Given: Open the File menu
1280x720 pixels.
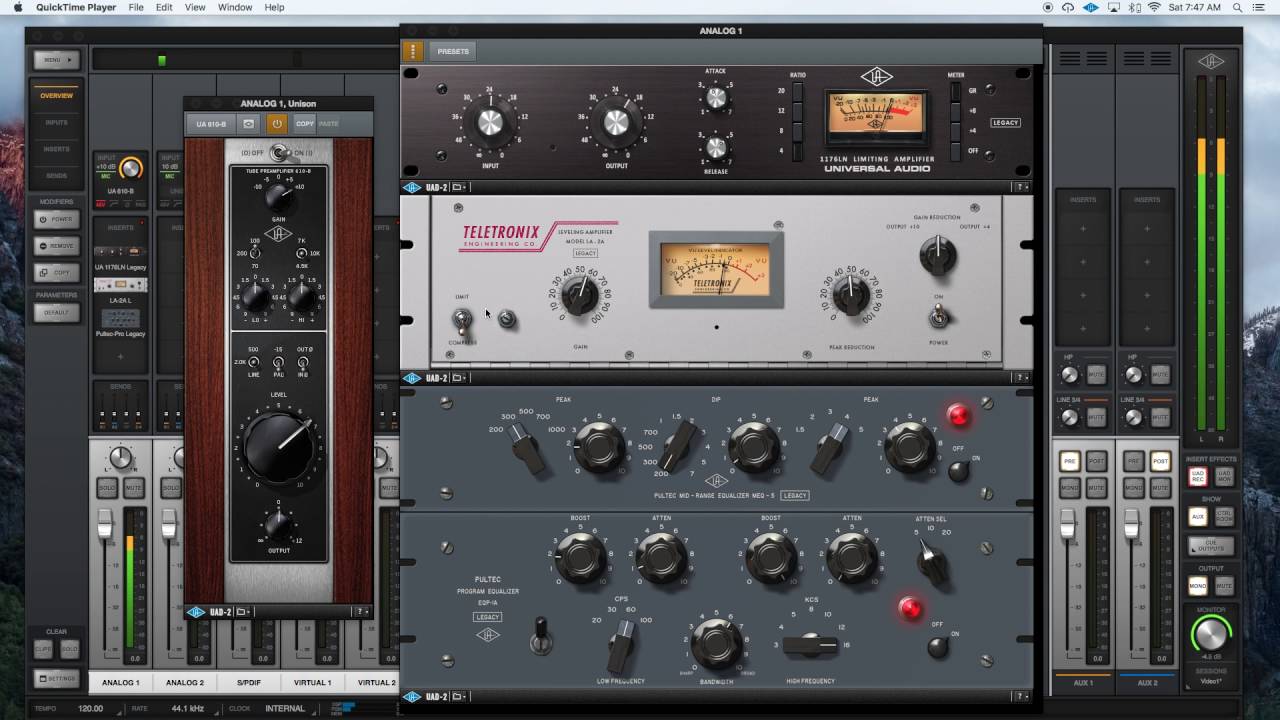Looking at the screenshot, I should [136, 7].
